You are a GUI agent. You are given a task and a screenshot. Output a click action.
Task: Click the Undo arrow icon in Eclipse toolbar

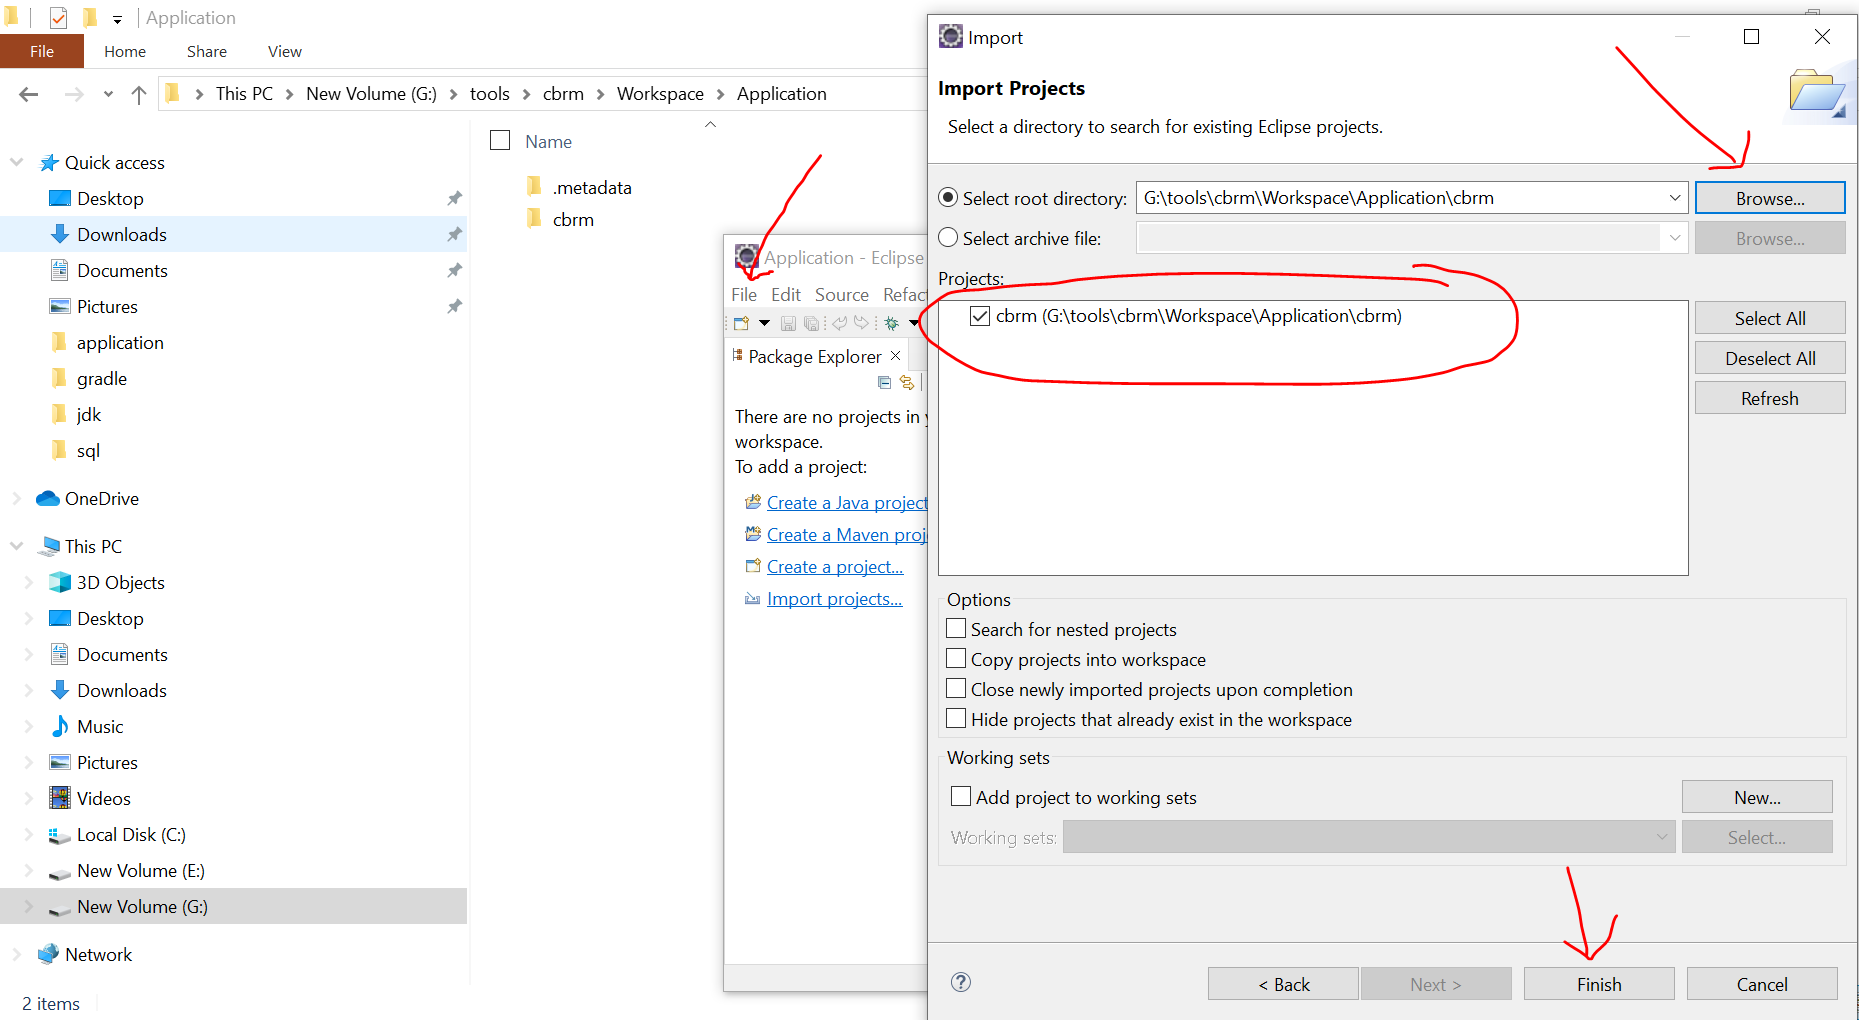pos(840,323)
